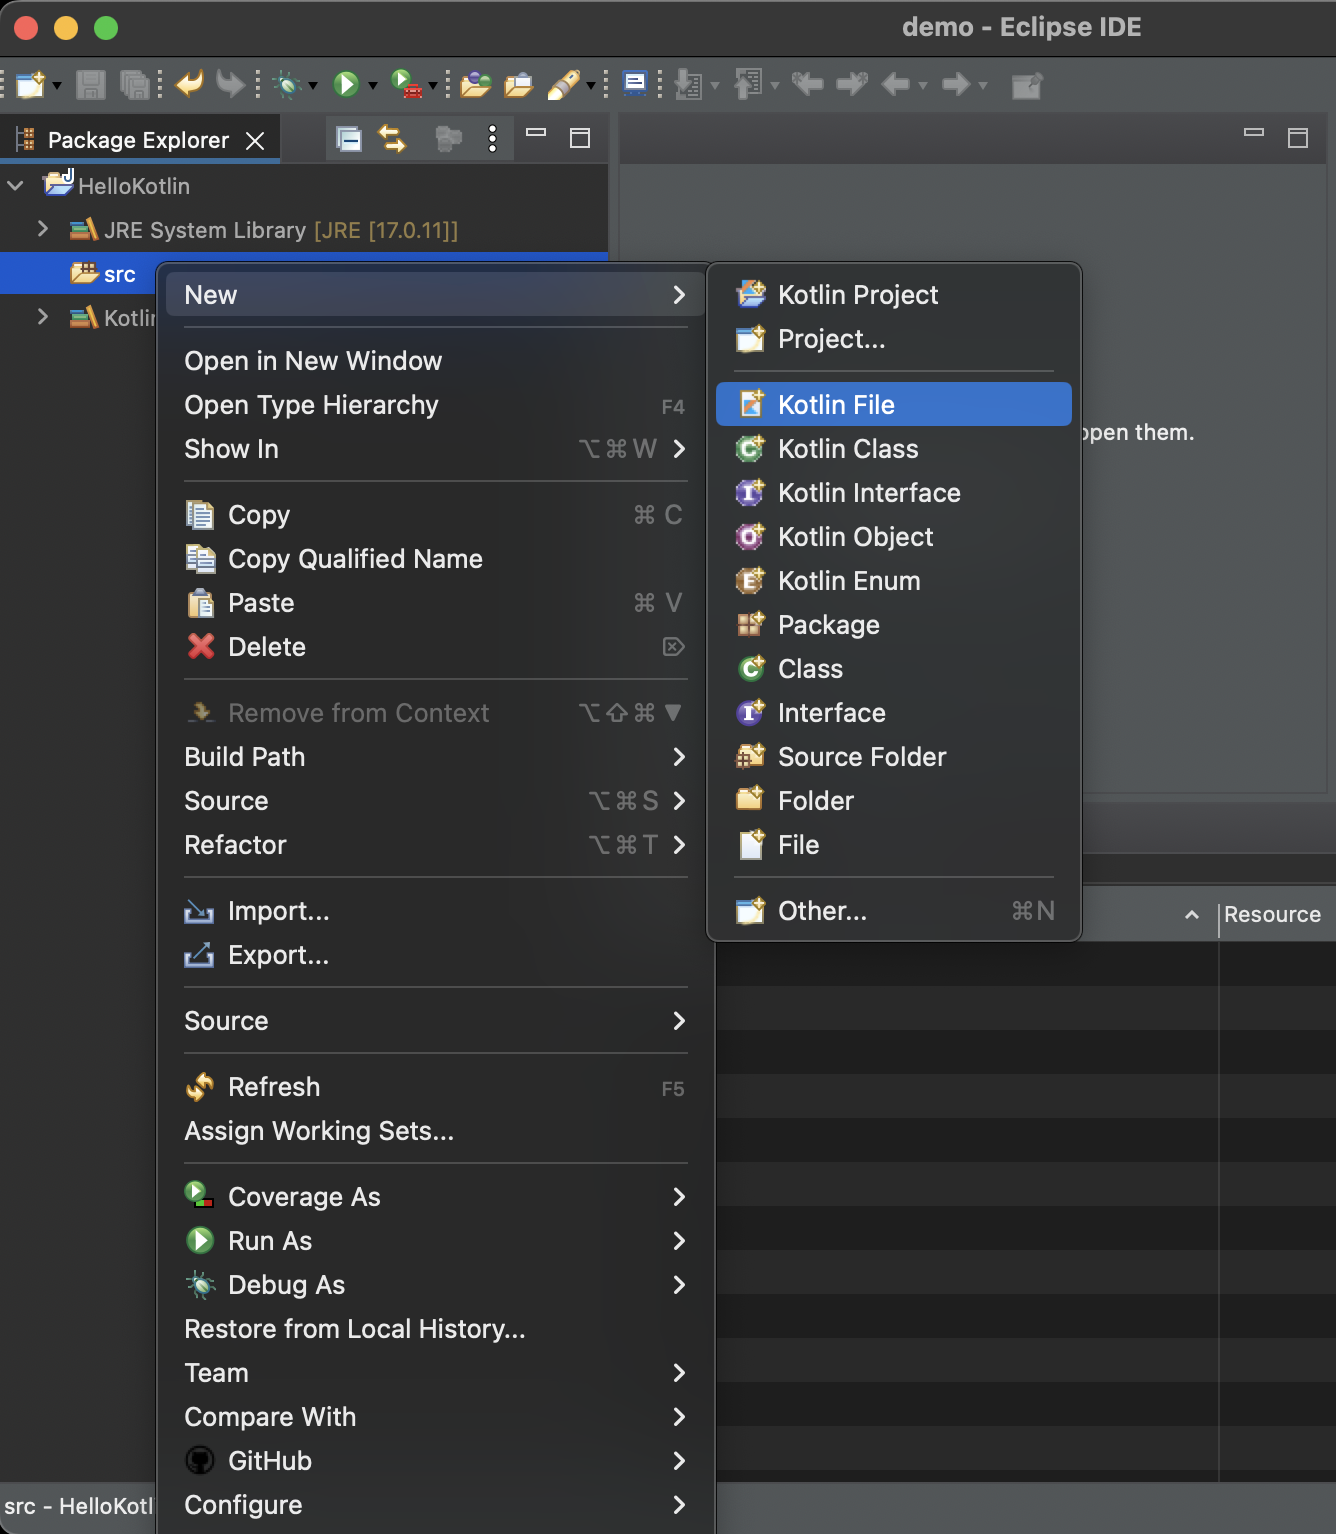Image resolution: width=1336 pixels, height=1534 pixels.
Task: Open the GitHub submenu
Action: [x=436, y=1461]
